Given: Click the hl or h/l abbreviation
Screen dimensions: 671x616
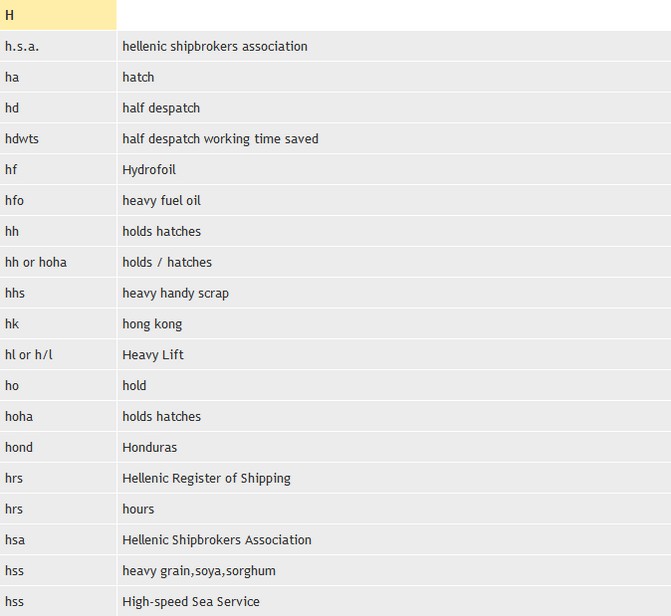Looking at the screenshot, I should click(x=29, y=355).
